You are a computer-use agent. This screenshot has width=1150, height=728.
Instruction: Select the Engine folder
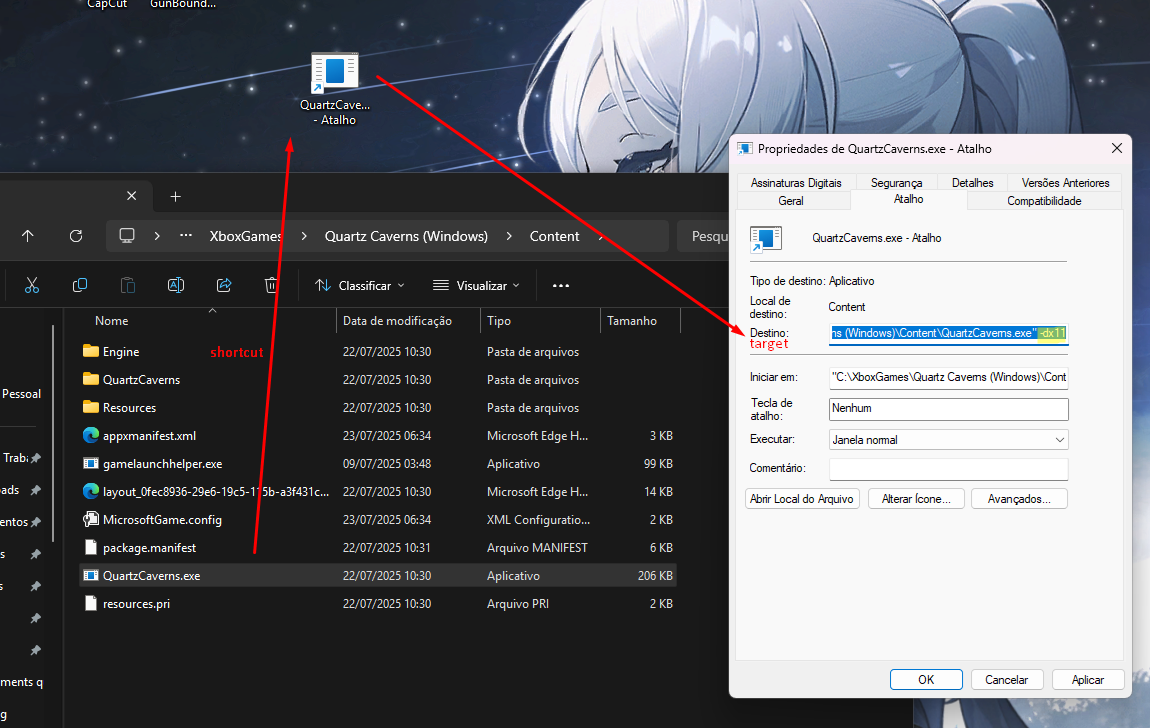click(x=378, y=352)
